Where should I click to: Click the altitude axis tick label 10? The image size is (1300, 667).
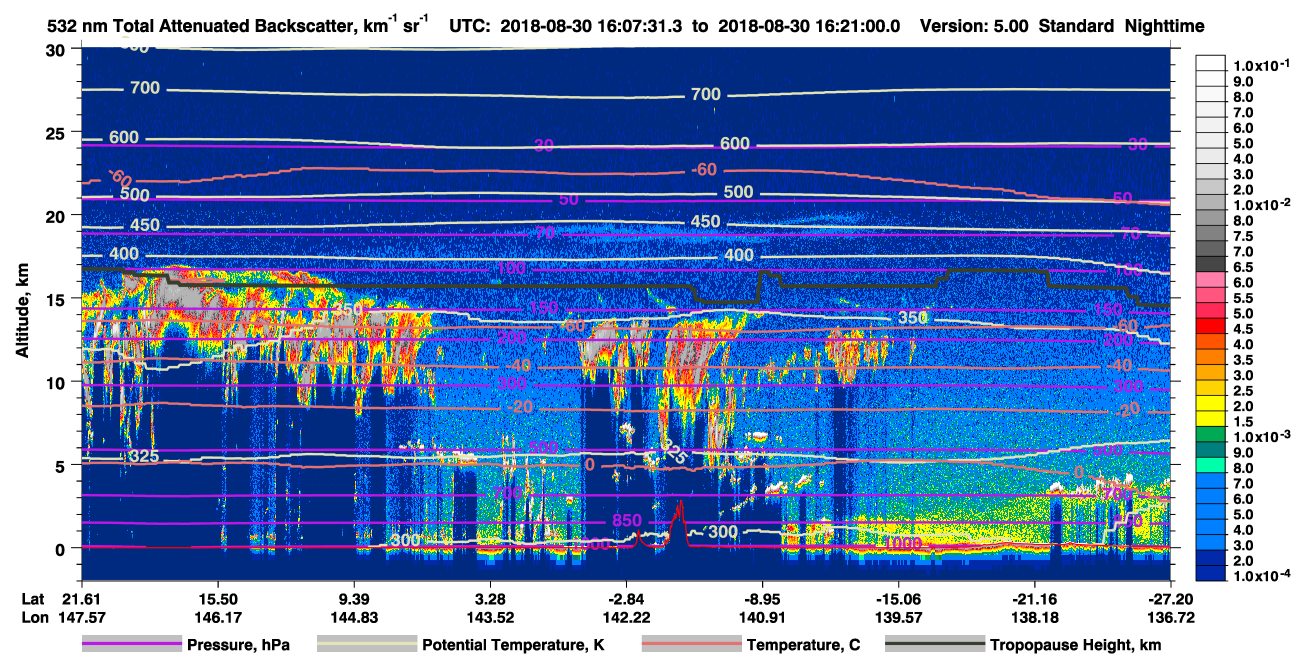(x=57, y=381)
